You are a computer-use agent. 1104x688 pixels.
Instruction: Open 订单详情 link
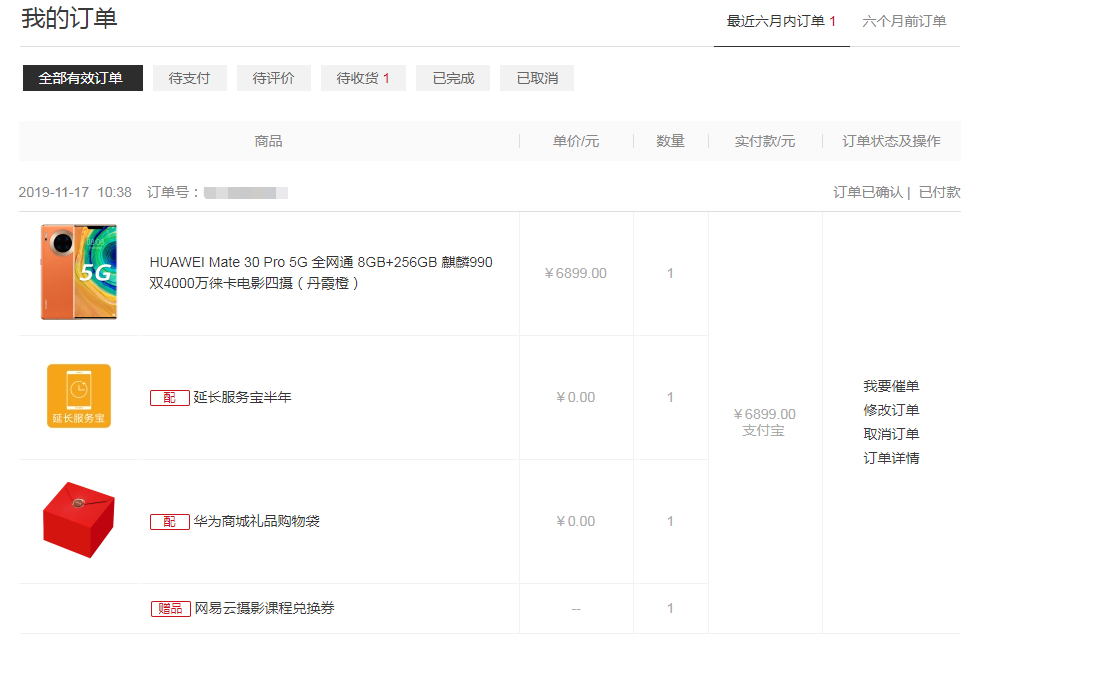[x=891, y=458]
